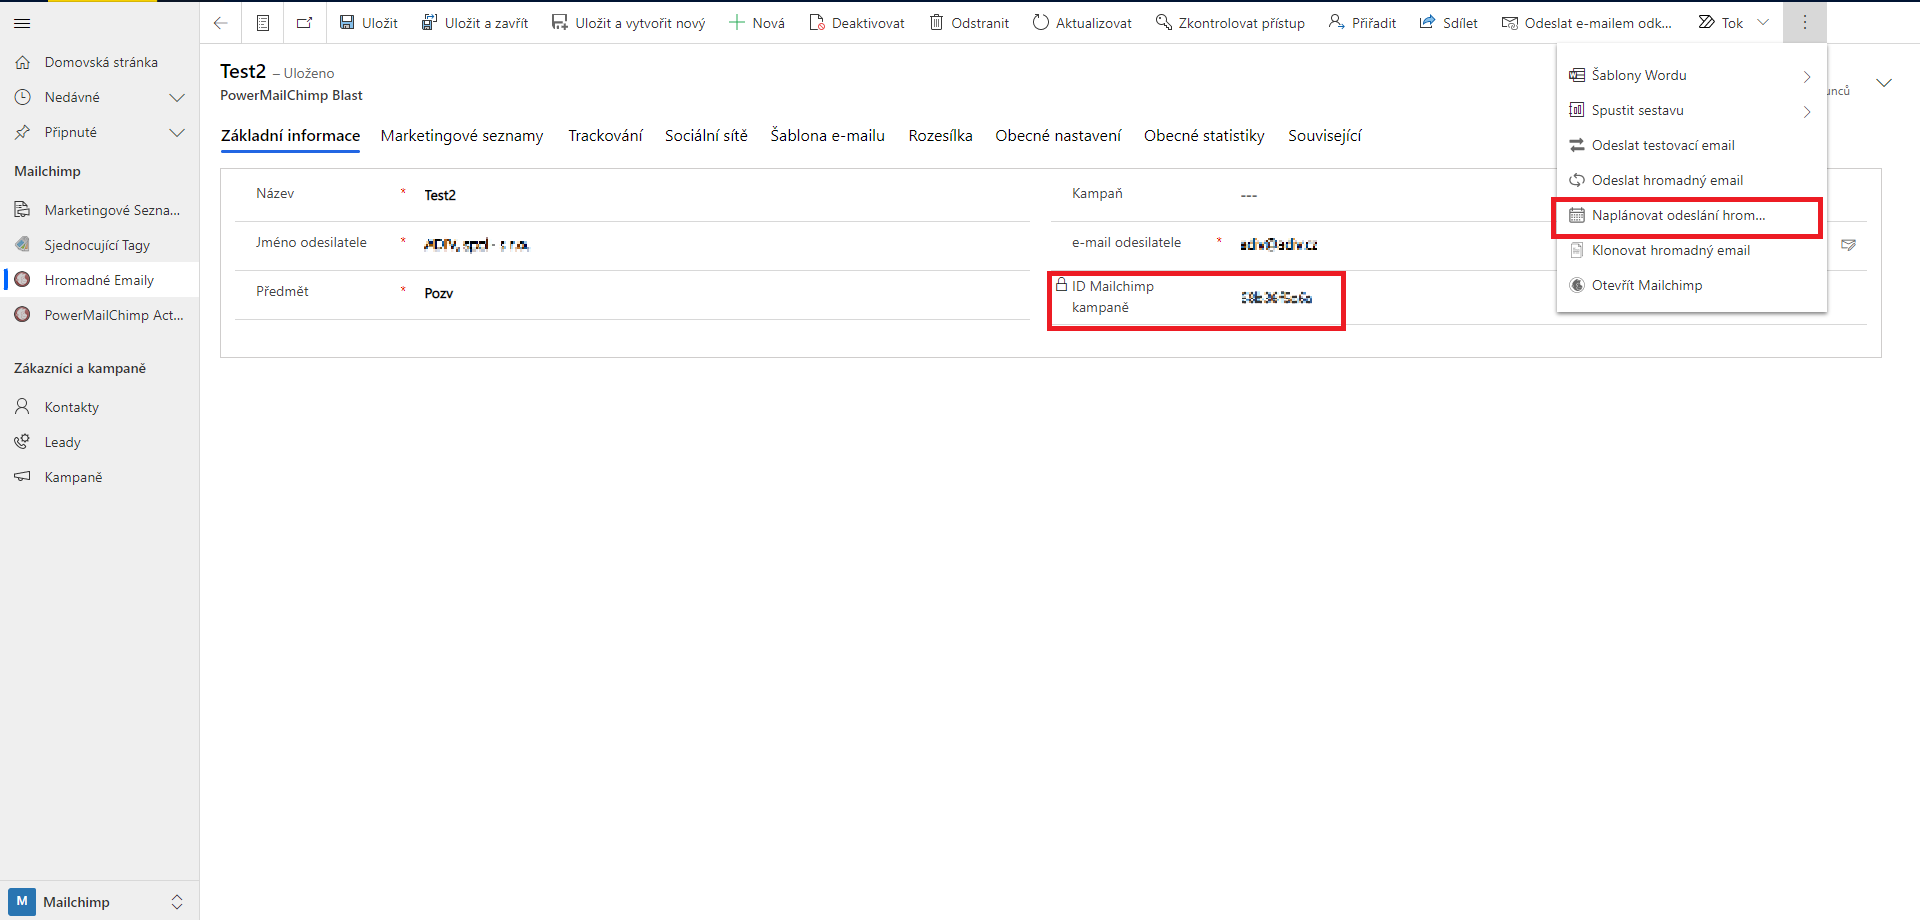The height and width of the screenshot is (920, 1920).
Task: Switch to the Šablona e-mailu tab
Action: pos(827,136)
